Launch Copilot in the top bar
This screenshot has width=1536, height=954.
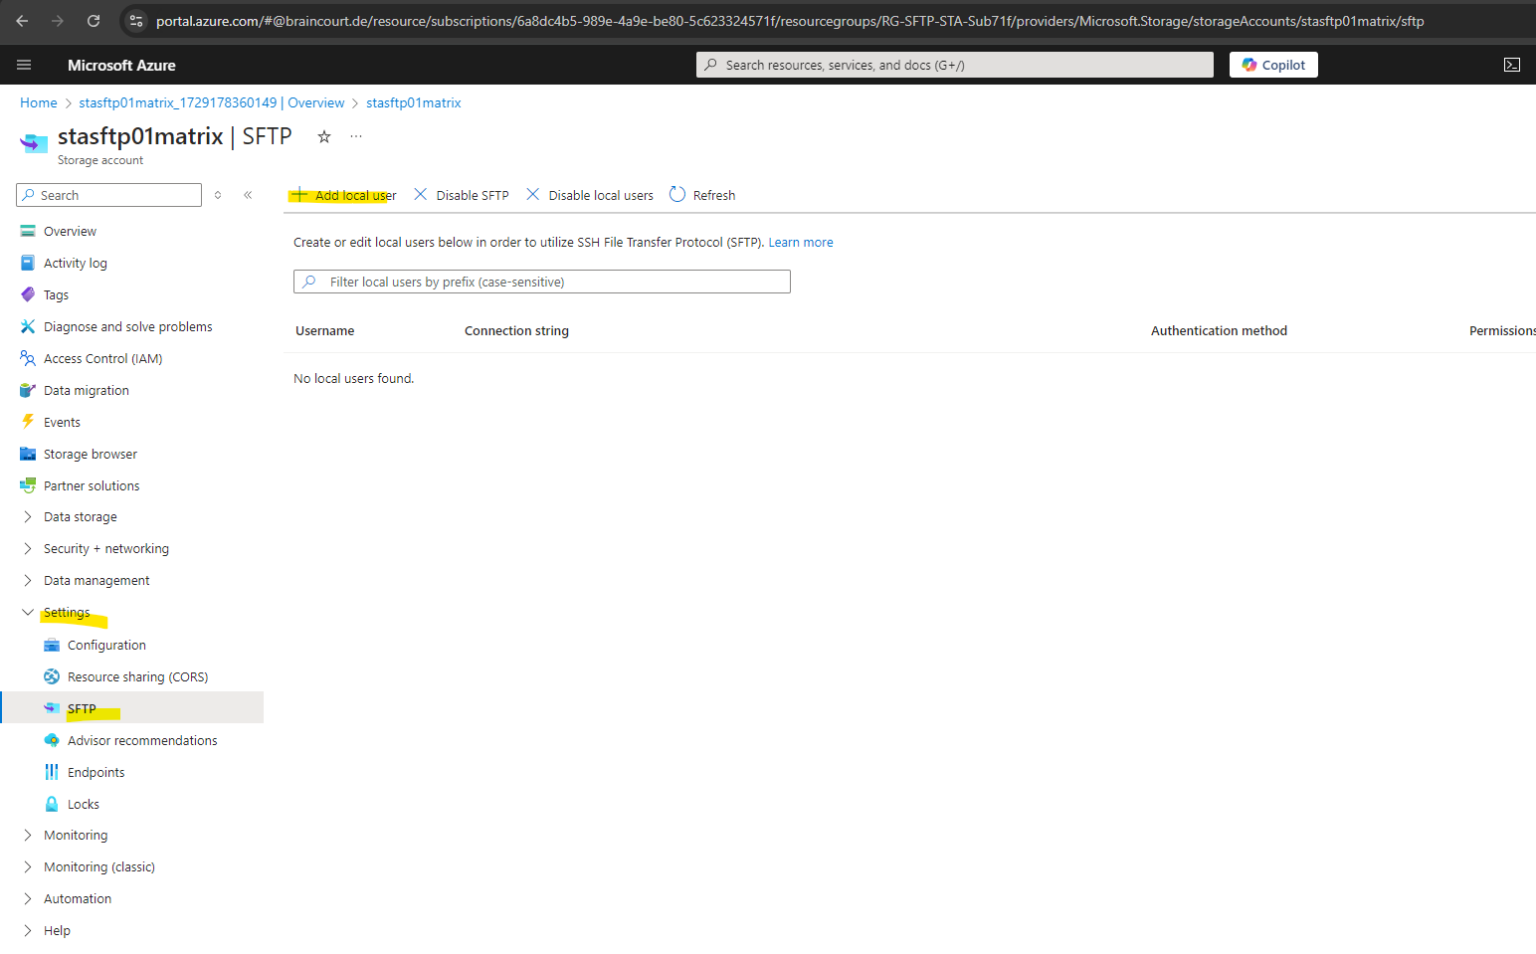point(1273,64)
